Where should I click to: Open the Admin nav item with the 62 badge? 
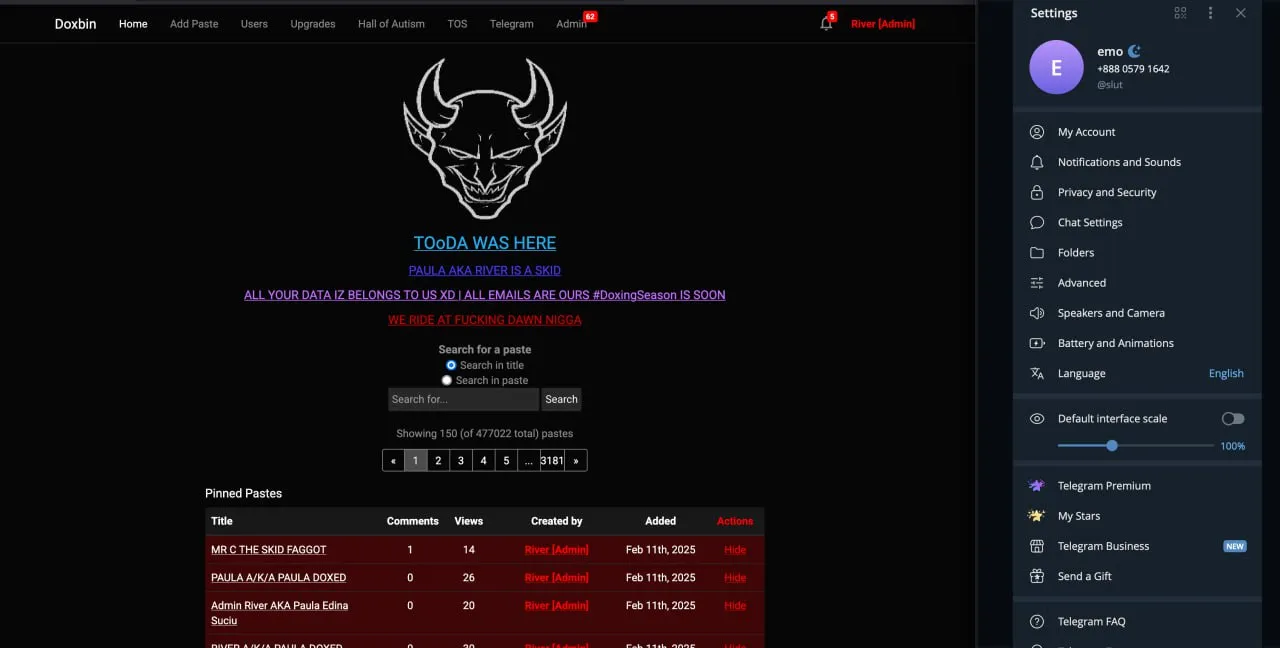[x=571, y=24]
